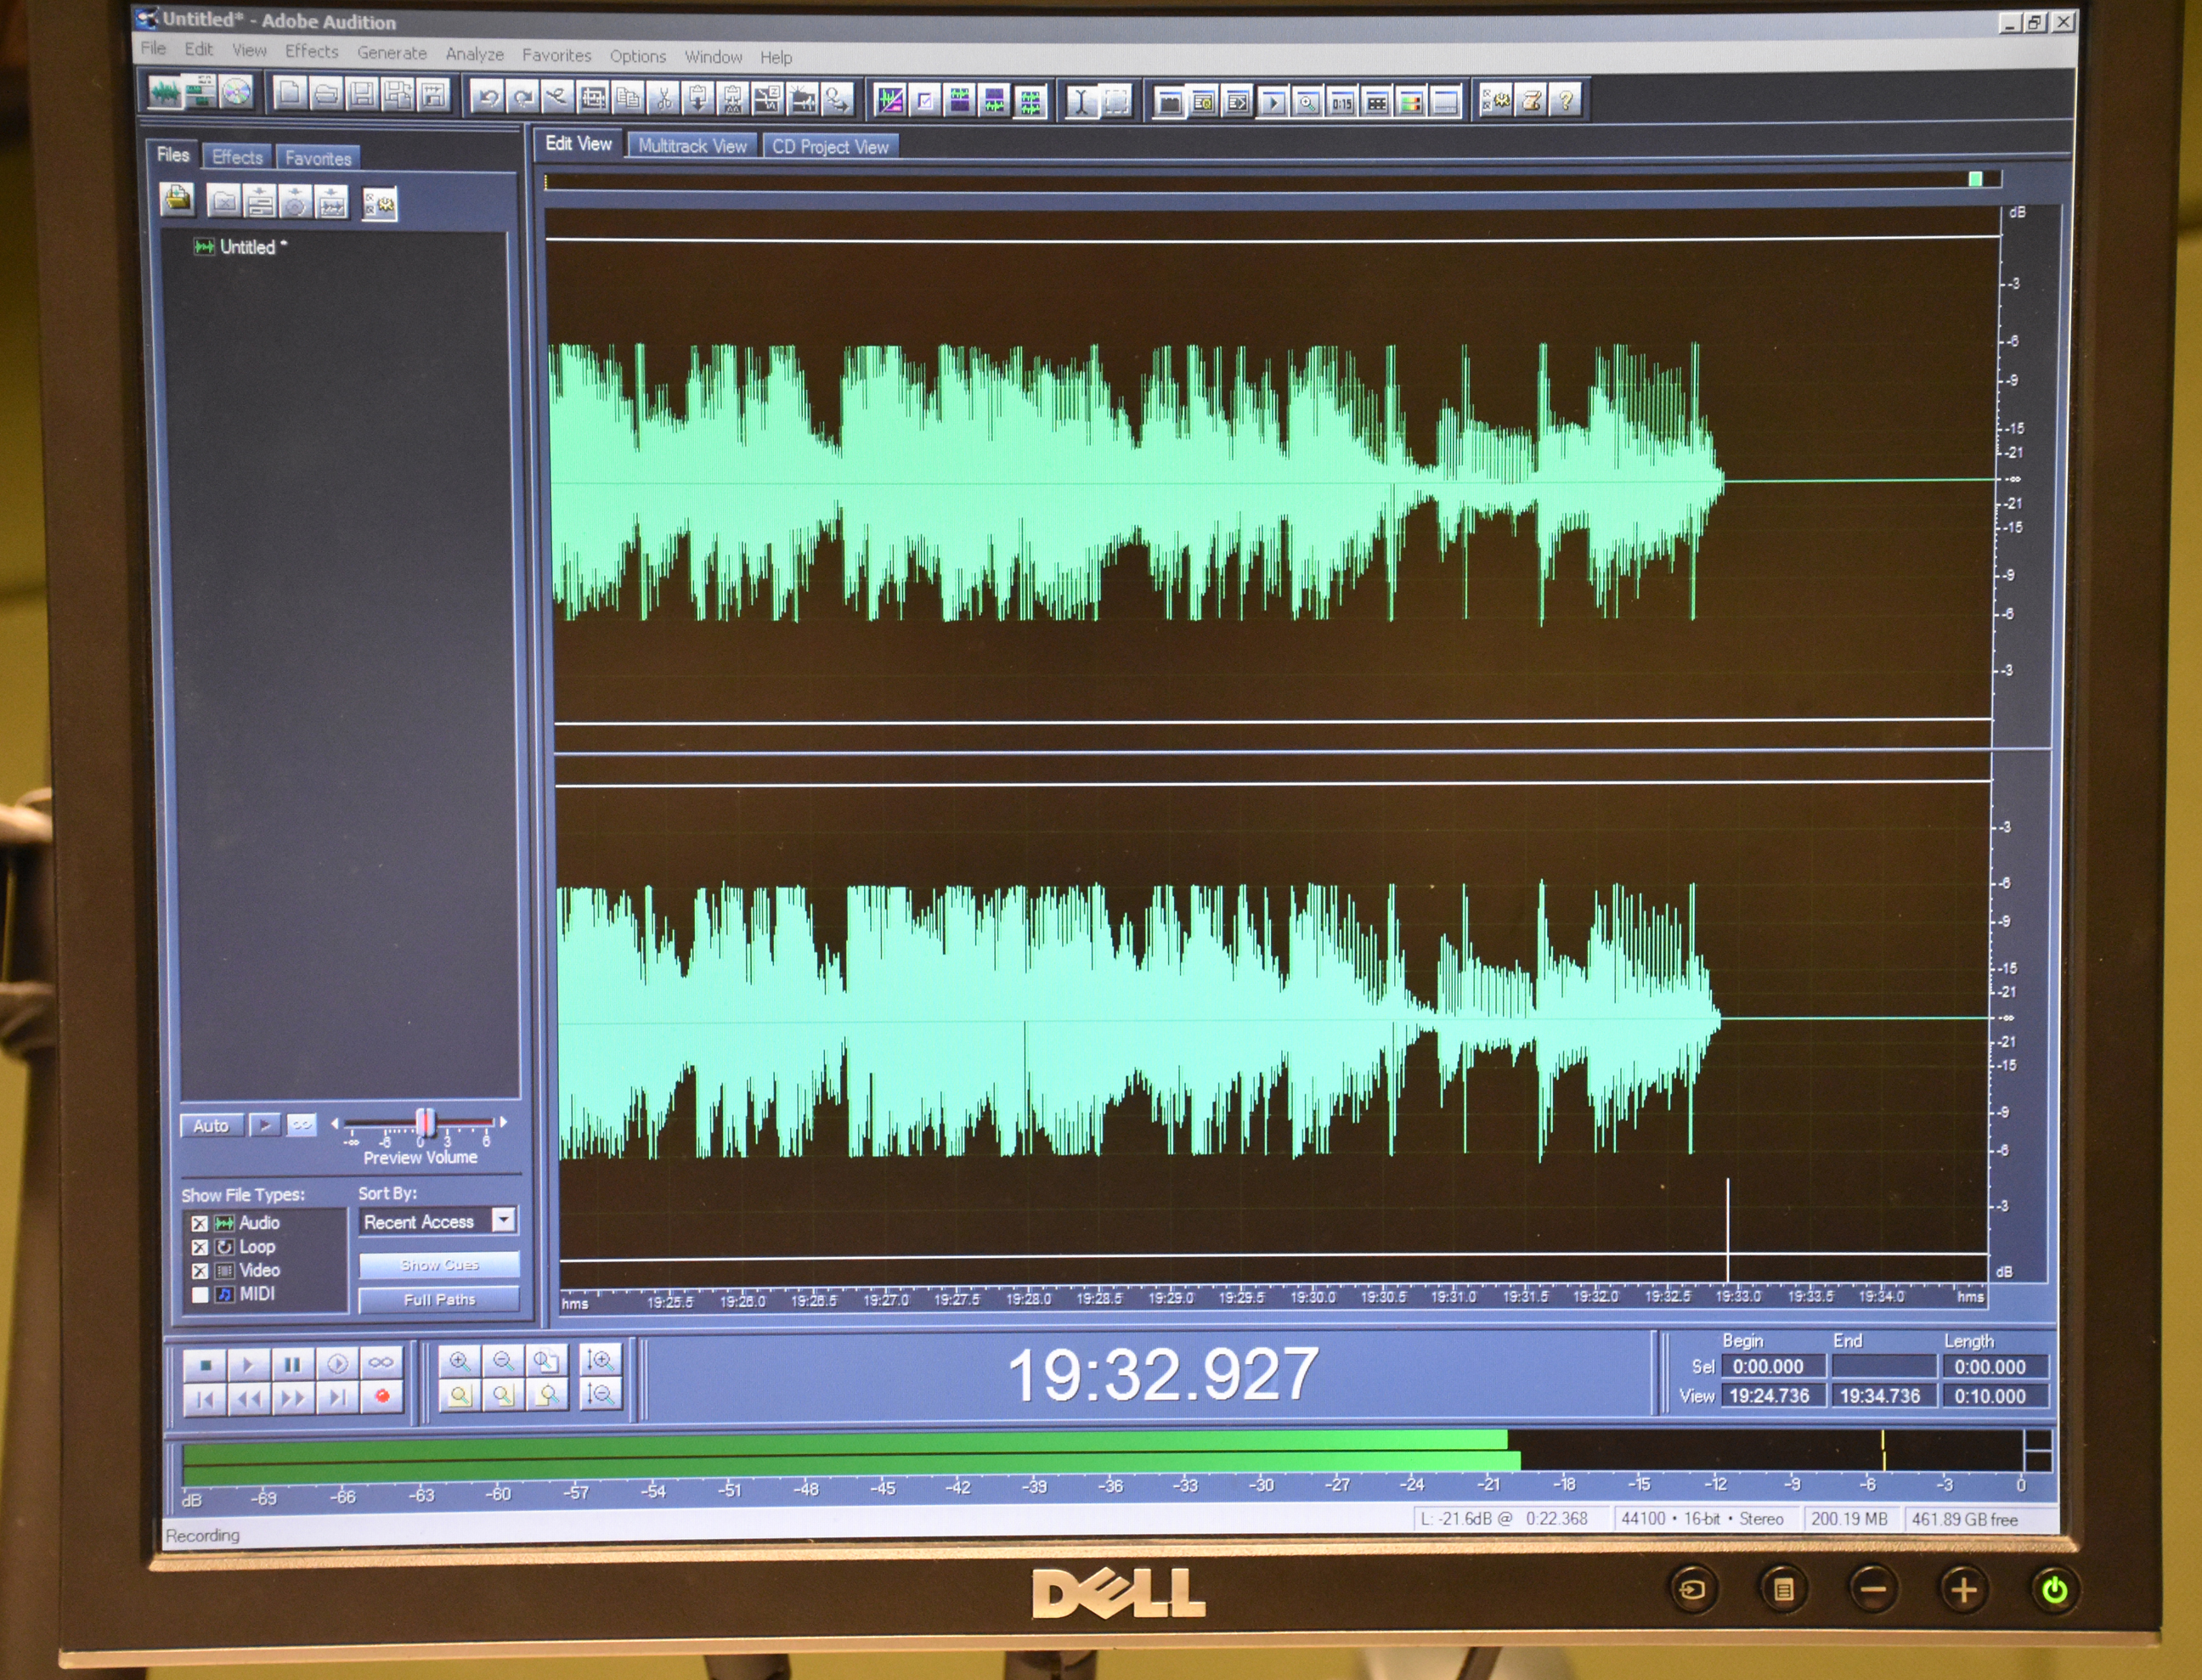Uncheck the Video file type checkbox

coord(199,1271)
